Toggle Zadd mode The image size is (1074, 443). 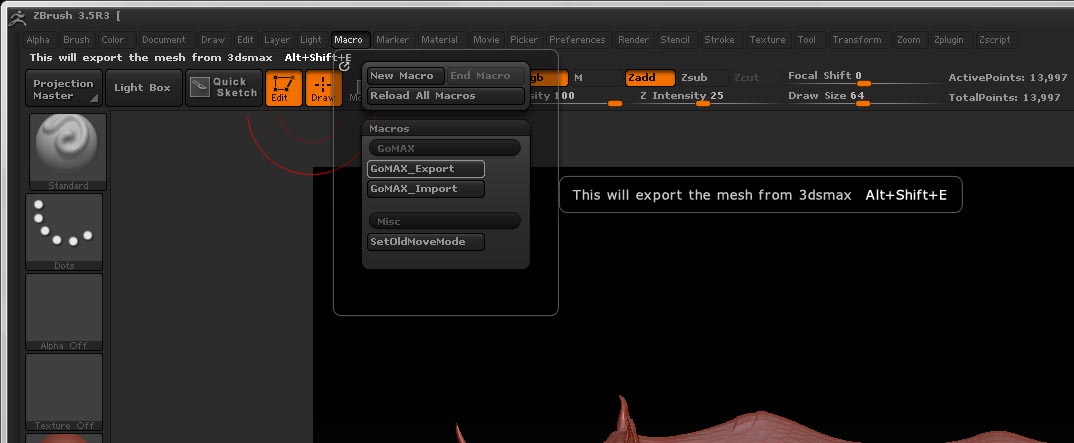(x=648, y=78)
